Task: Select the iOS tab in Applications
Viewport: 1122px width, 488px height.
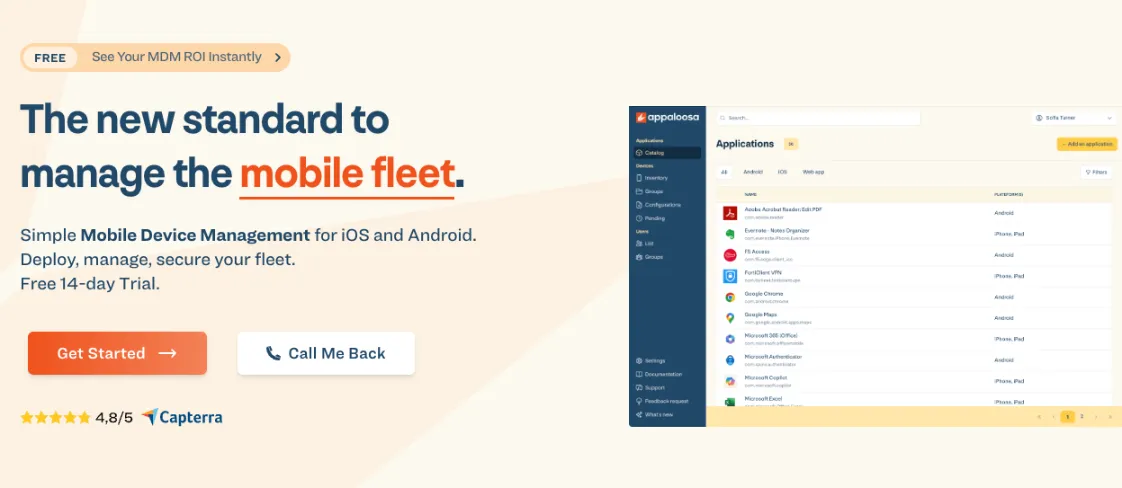Action: (x=782, y=172)
